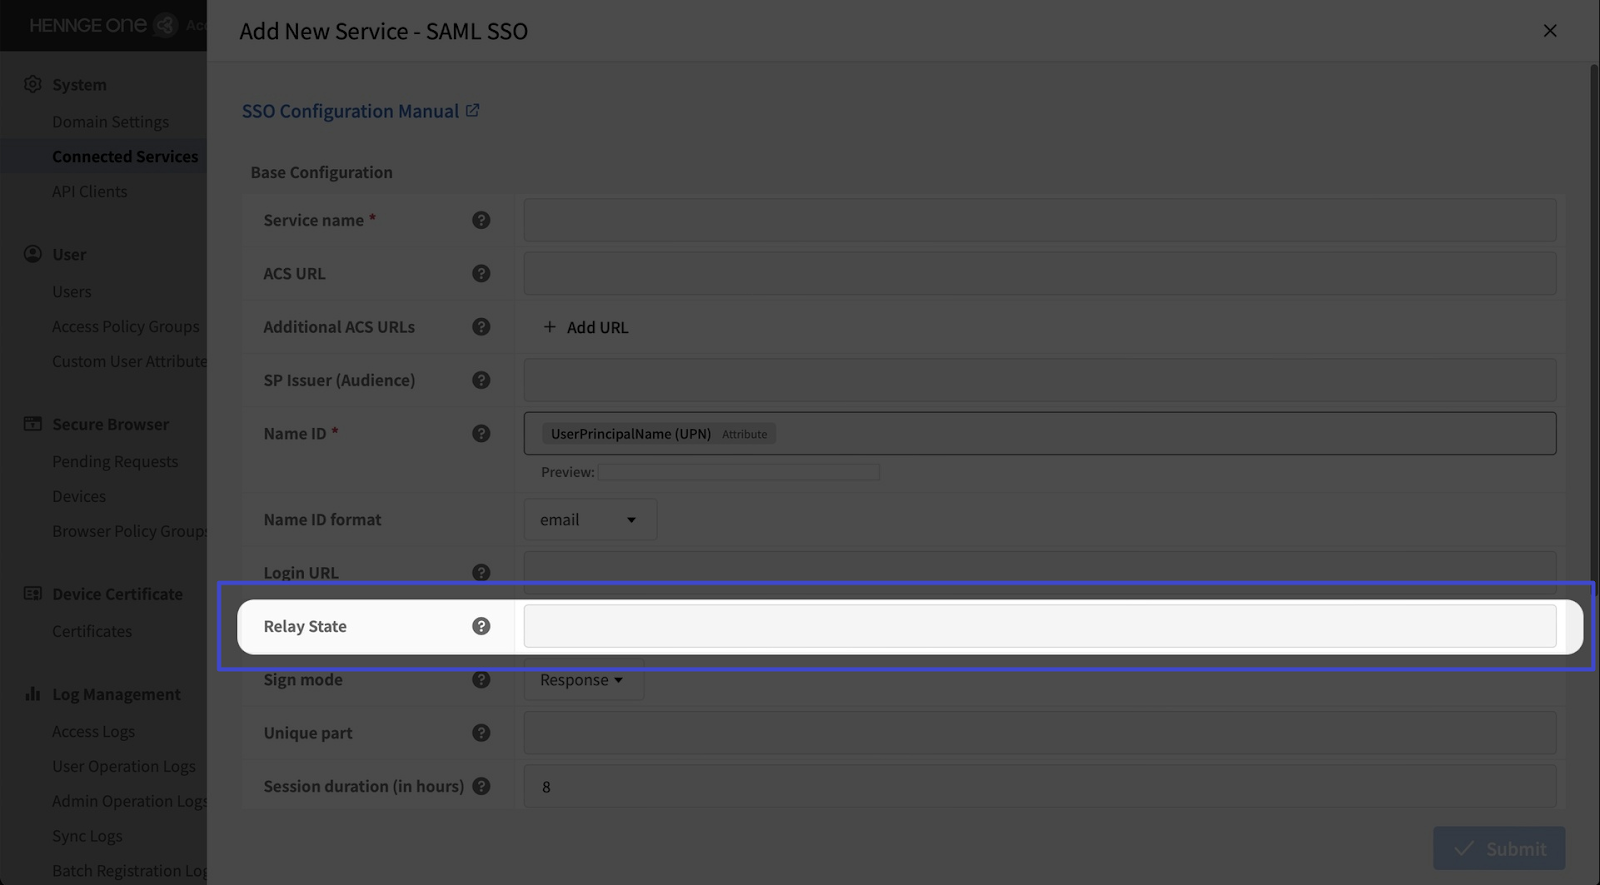1600x885 pixels.
Task: Click help icon beside ACS URL
Action: 481,273
